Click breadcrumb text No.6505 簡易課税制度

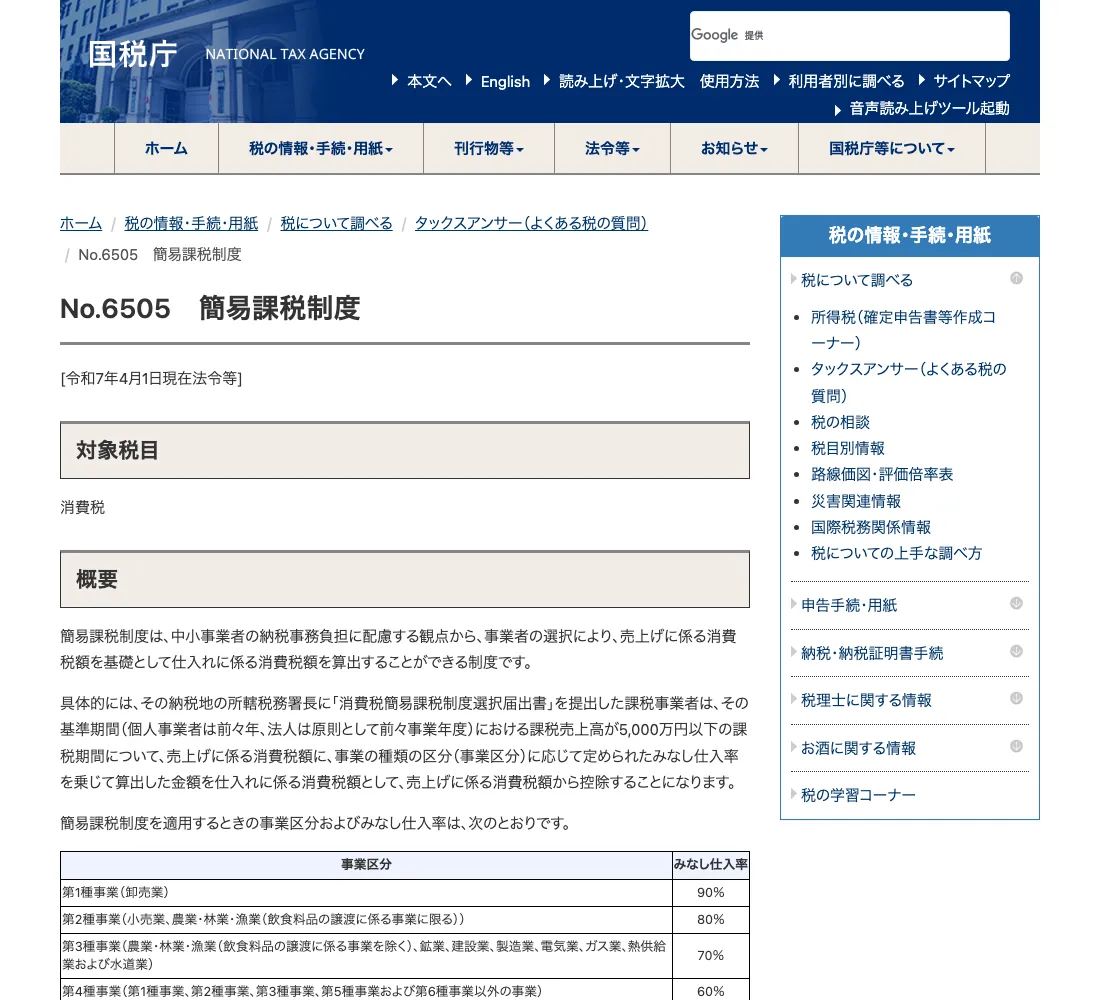(160, 255)
